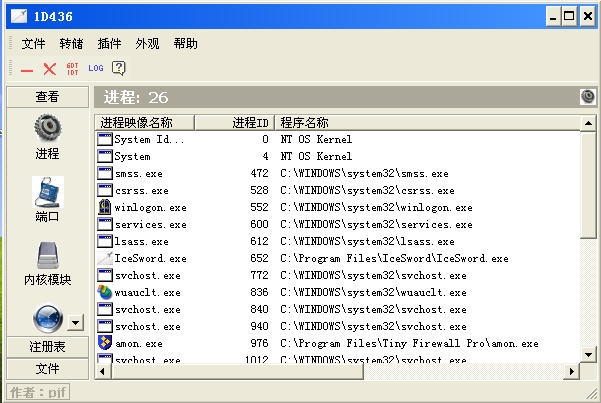Open the LOG toolbar icon
The image size is (601, 403).
point(95,68)
